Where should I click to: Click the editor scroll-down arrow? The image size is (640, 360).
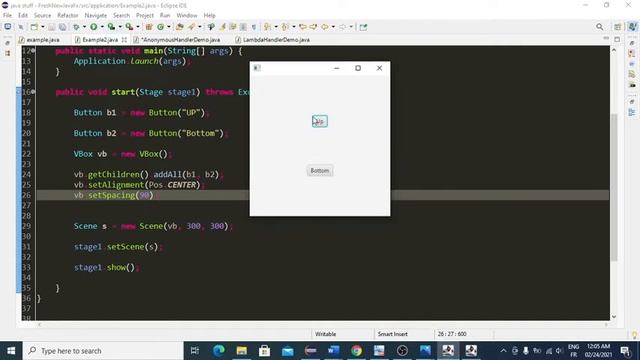pyautogui.click(x=614, y=316)
